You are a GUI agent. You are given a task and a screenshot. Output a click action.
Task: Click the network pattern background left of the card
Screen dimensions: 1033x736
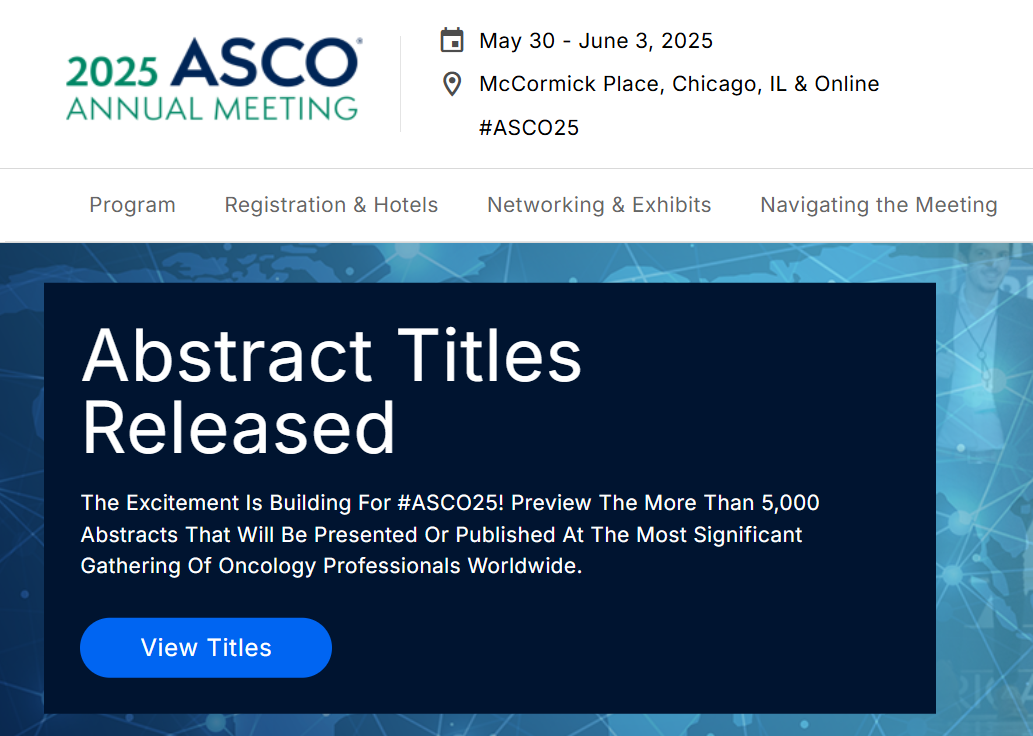[x=22, y=494]
